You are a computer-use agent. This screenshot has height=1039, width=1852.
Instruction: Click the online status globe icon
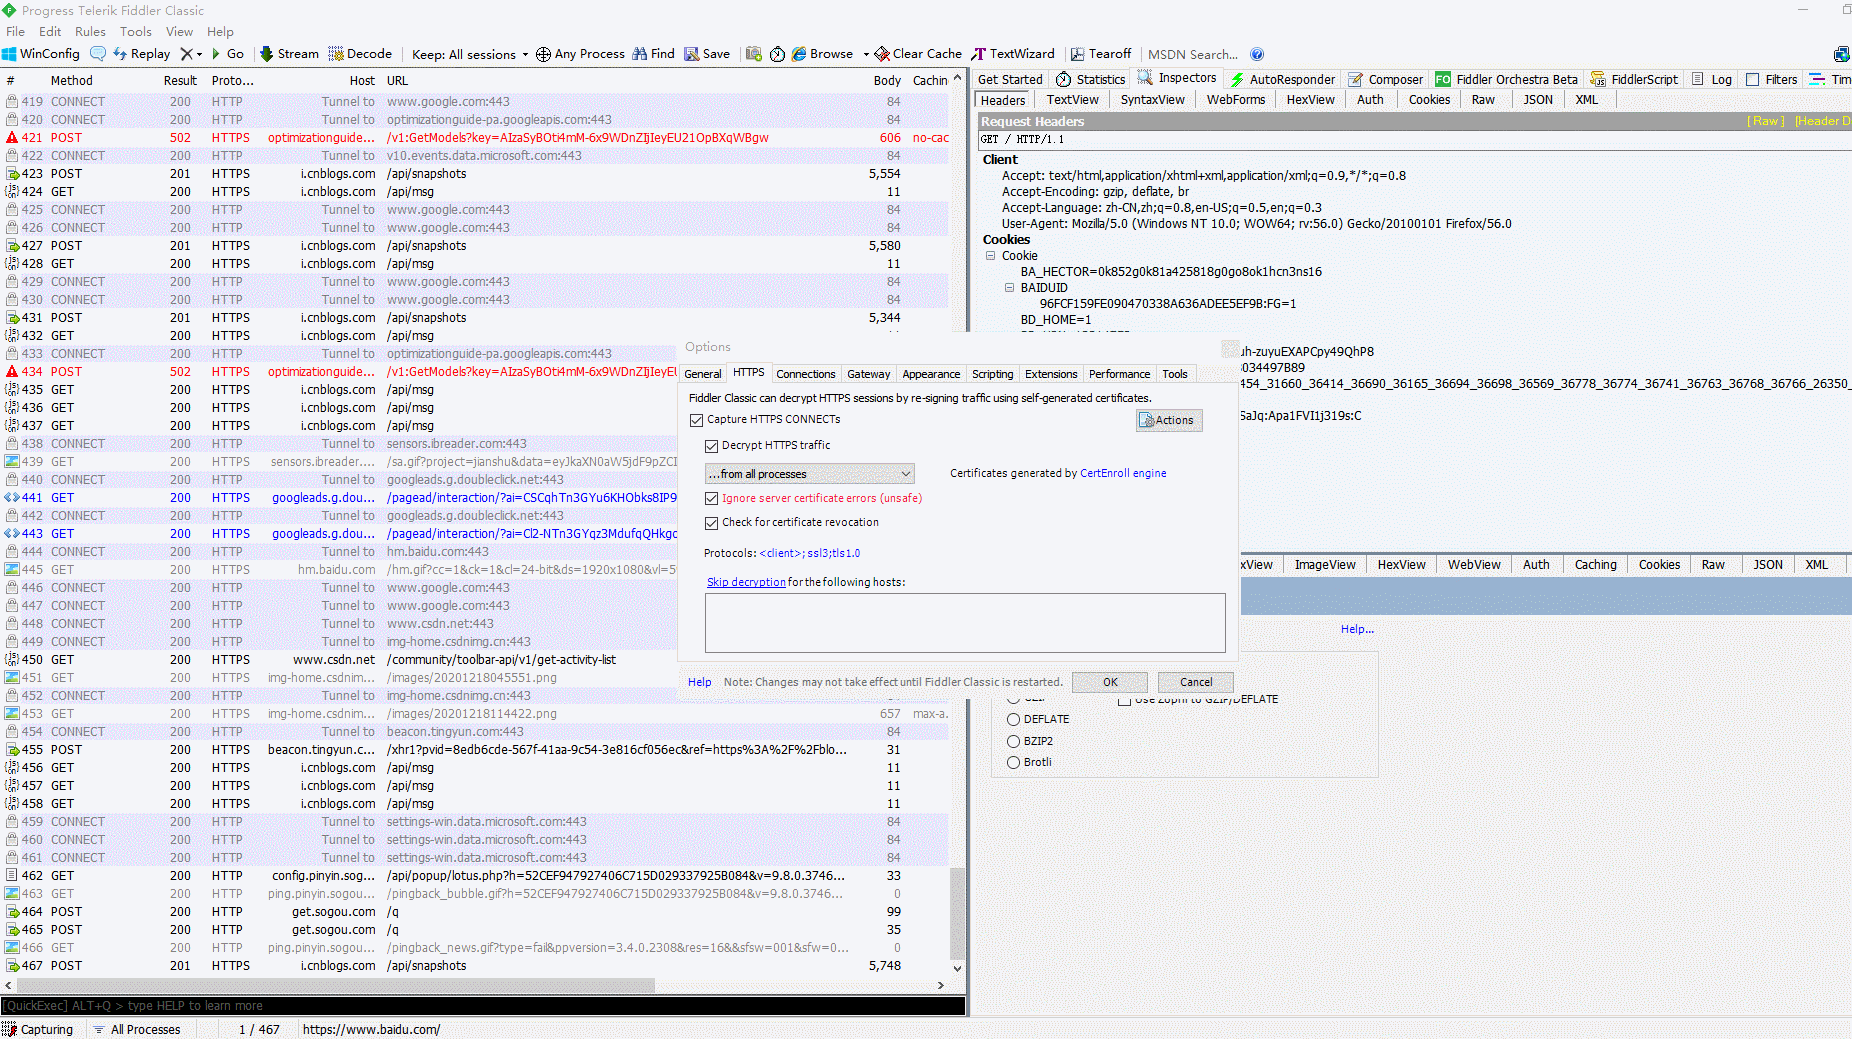click(x=1841, y=54)
